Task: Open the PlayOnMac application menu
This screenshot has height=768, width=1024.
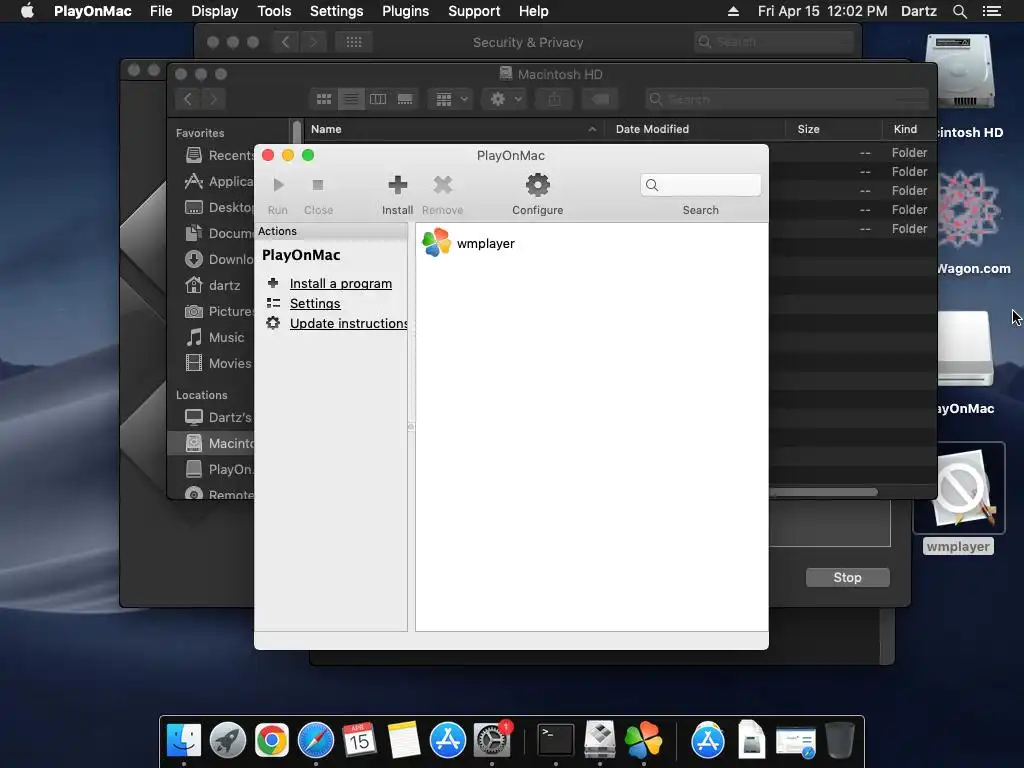Action: (x=93, y=11)
